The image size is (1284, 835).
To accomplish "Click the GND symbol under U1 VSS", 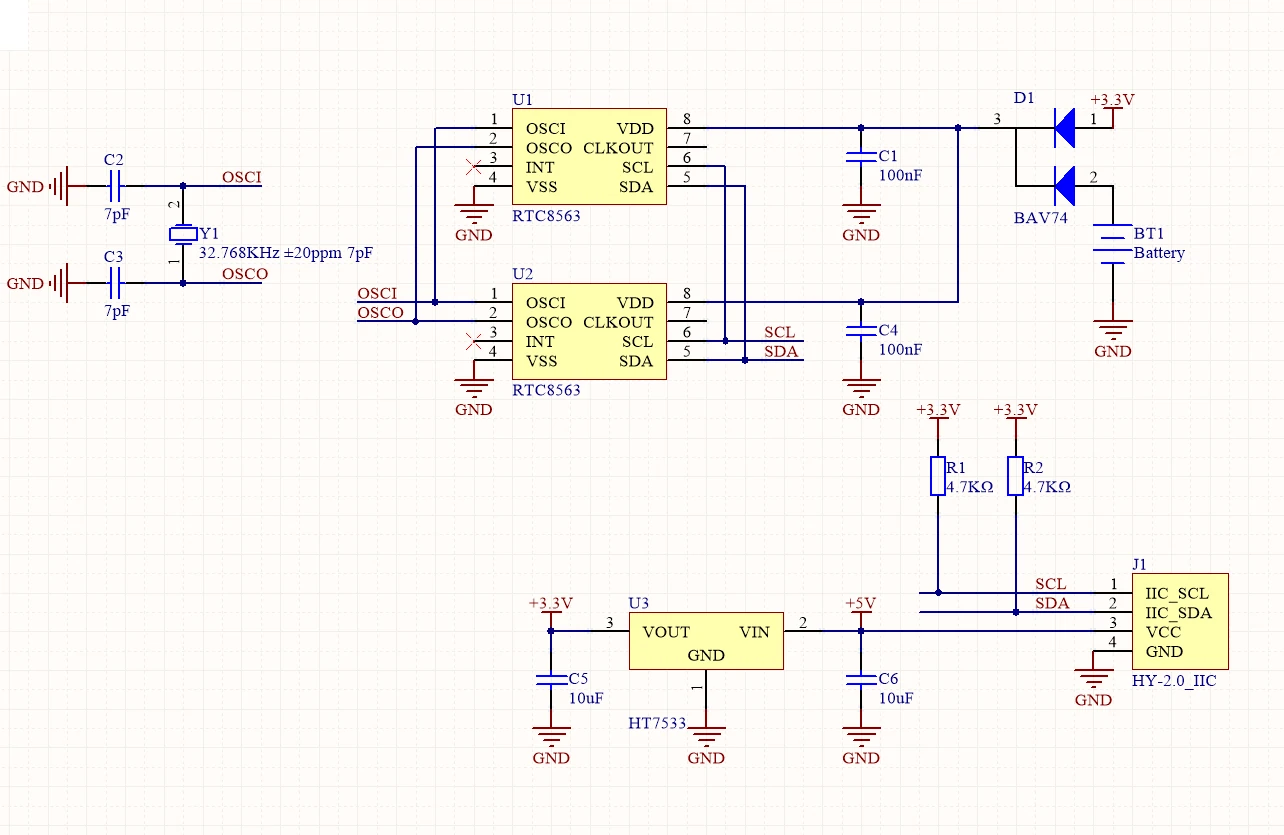I will tap(474, 223).
